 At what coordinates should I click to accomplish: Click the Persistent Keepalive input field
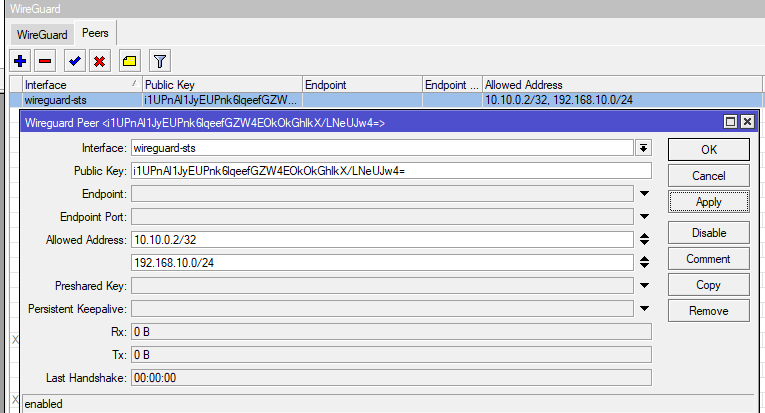coord(382,308)
